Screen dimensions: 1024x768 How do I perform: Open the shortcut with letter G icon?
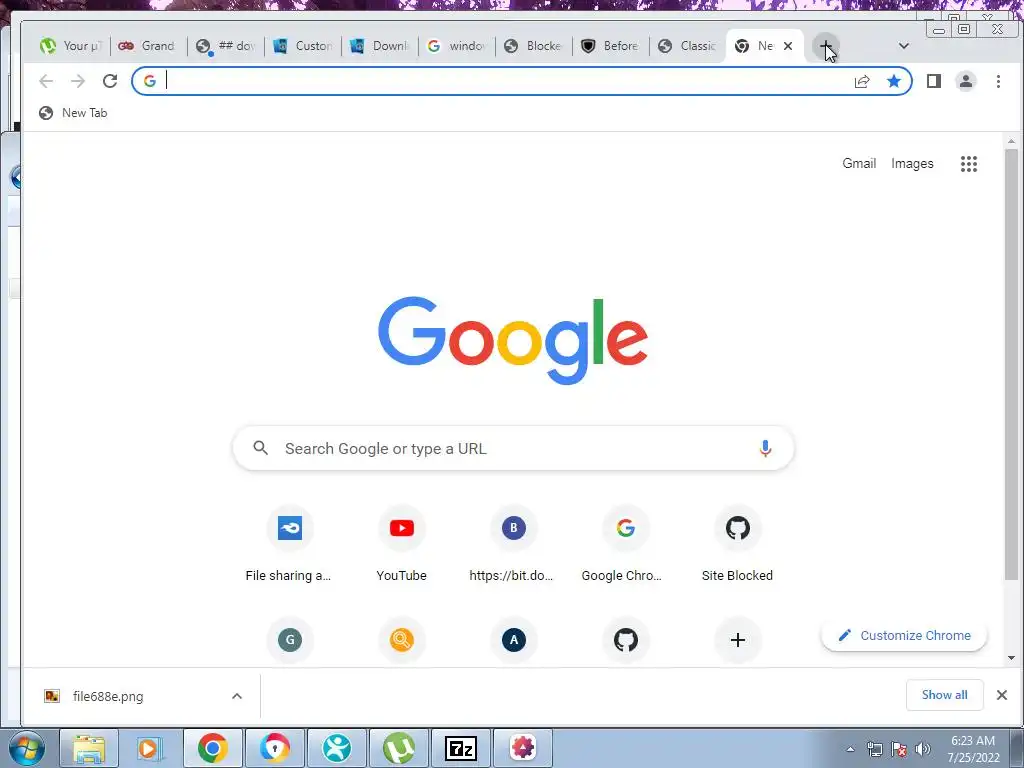290,640
